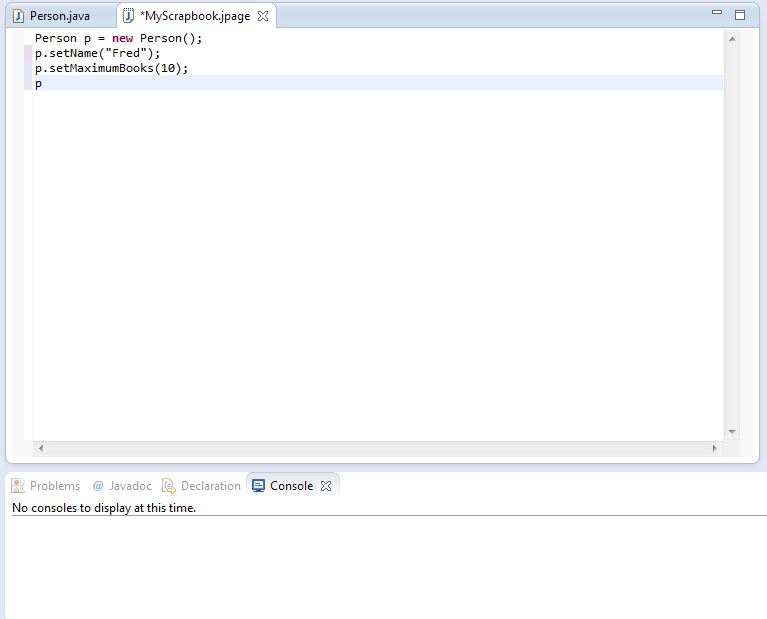The width and height of the screenshot is (767, 619).
Task: Click the editor scroll down arrow
Action: pyautogui.click(x=732, y=432)
